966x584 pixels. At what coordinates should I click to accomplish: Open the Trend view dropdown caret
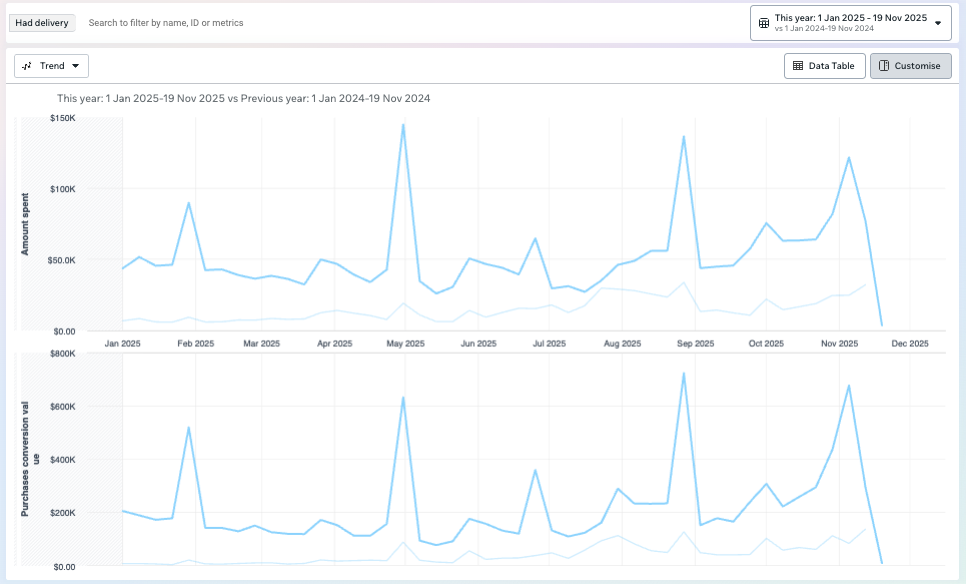pos(76,66)
